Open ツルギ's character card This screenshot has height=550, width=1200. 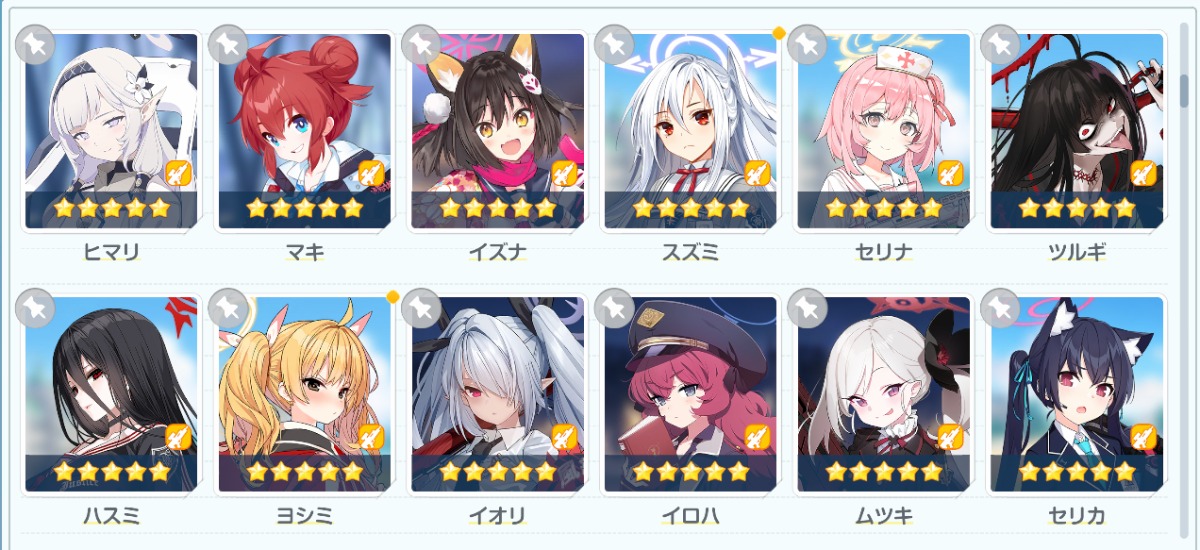pos(1077,131)
